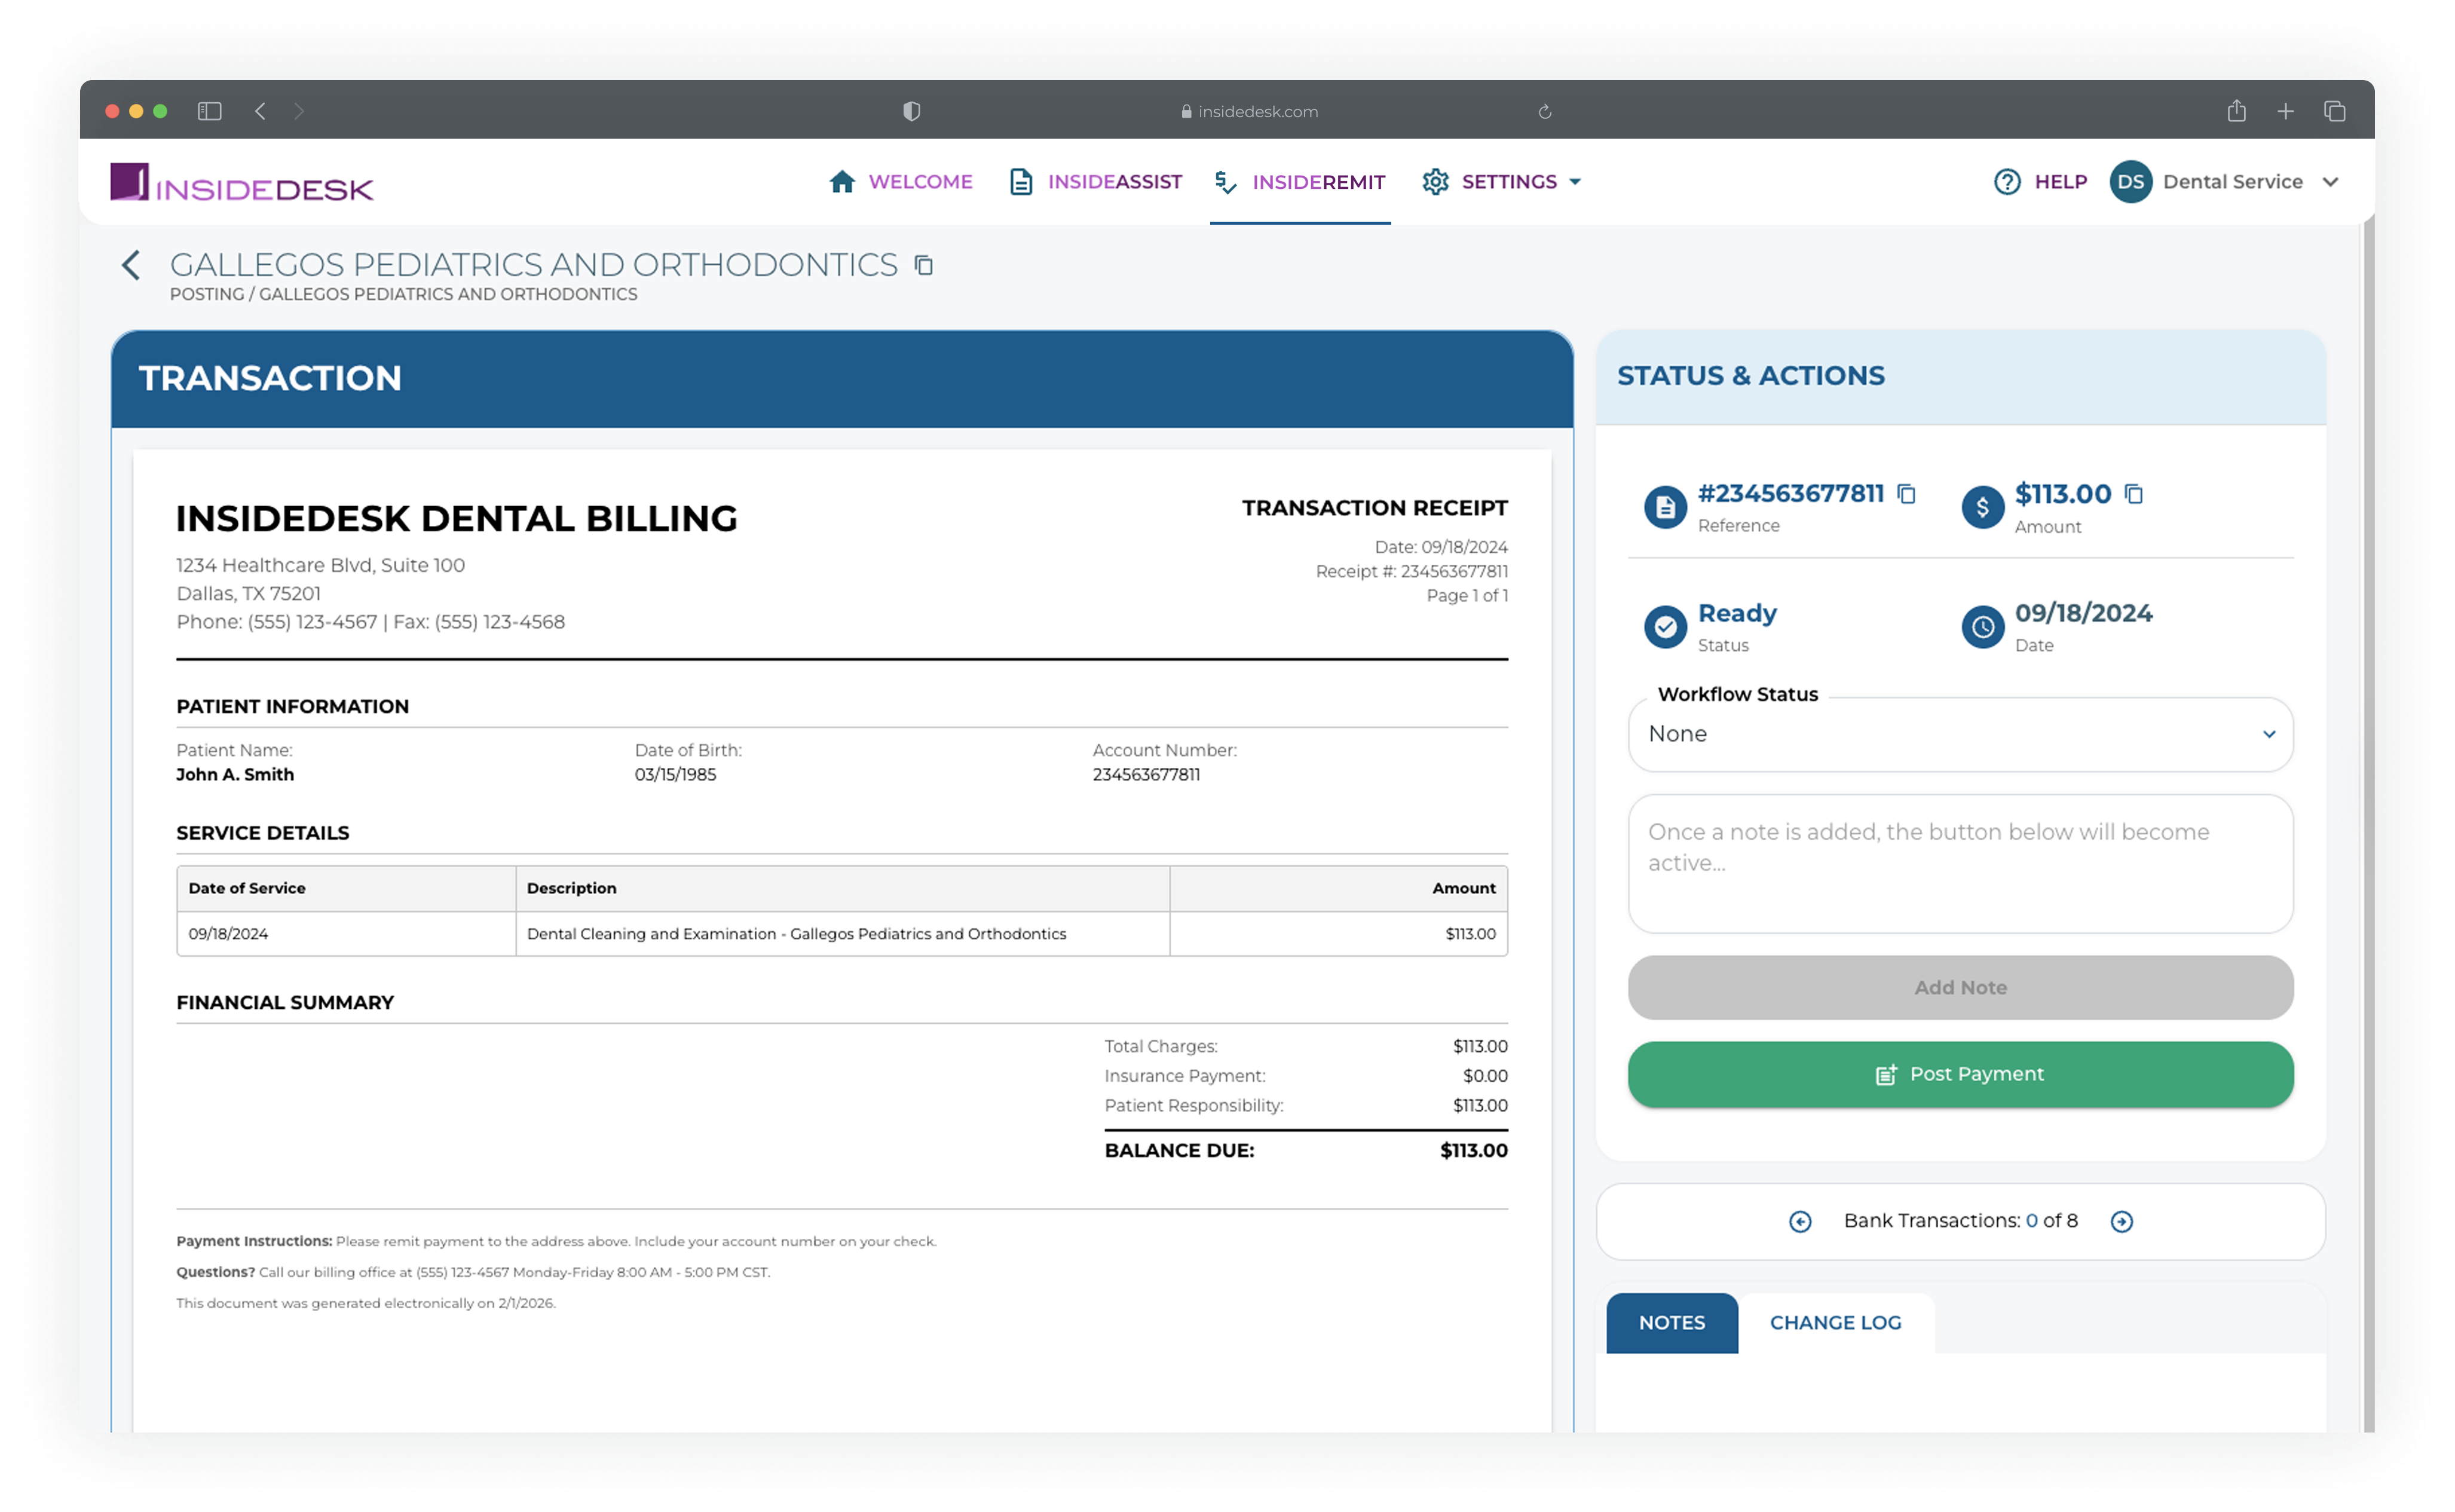The width and height of the screenshot is (2455, 1512).
Task: Go to next bank transaction
Action: coord(2122,1221)
